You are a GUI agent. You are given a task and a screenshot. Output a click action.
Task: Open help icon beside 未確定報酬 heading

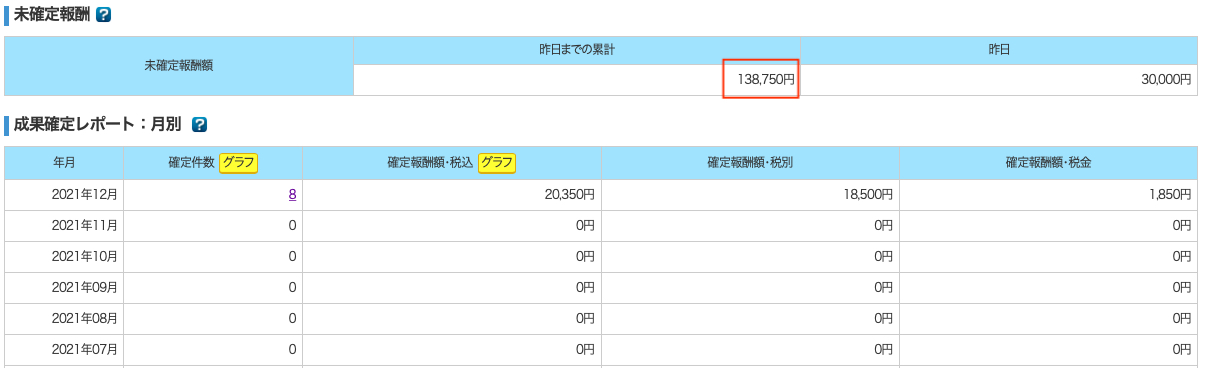103,15
